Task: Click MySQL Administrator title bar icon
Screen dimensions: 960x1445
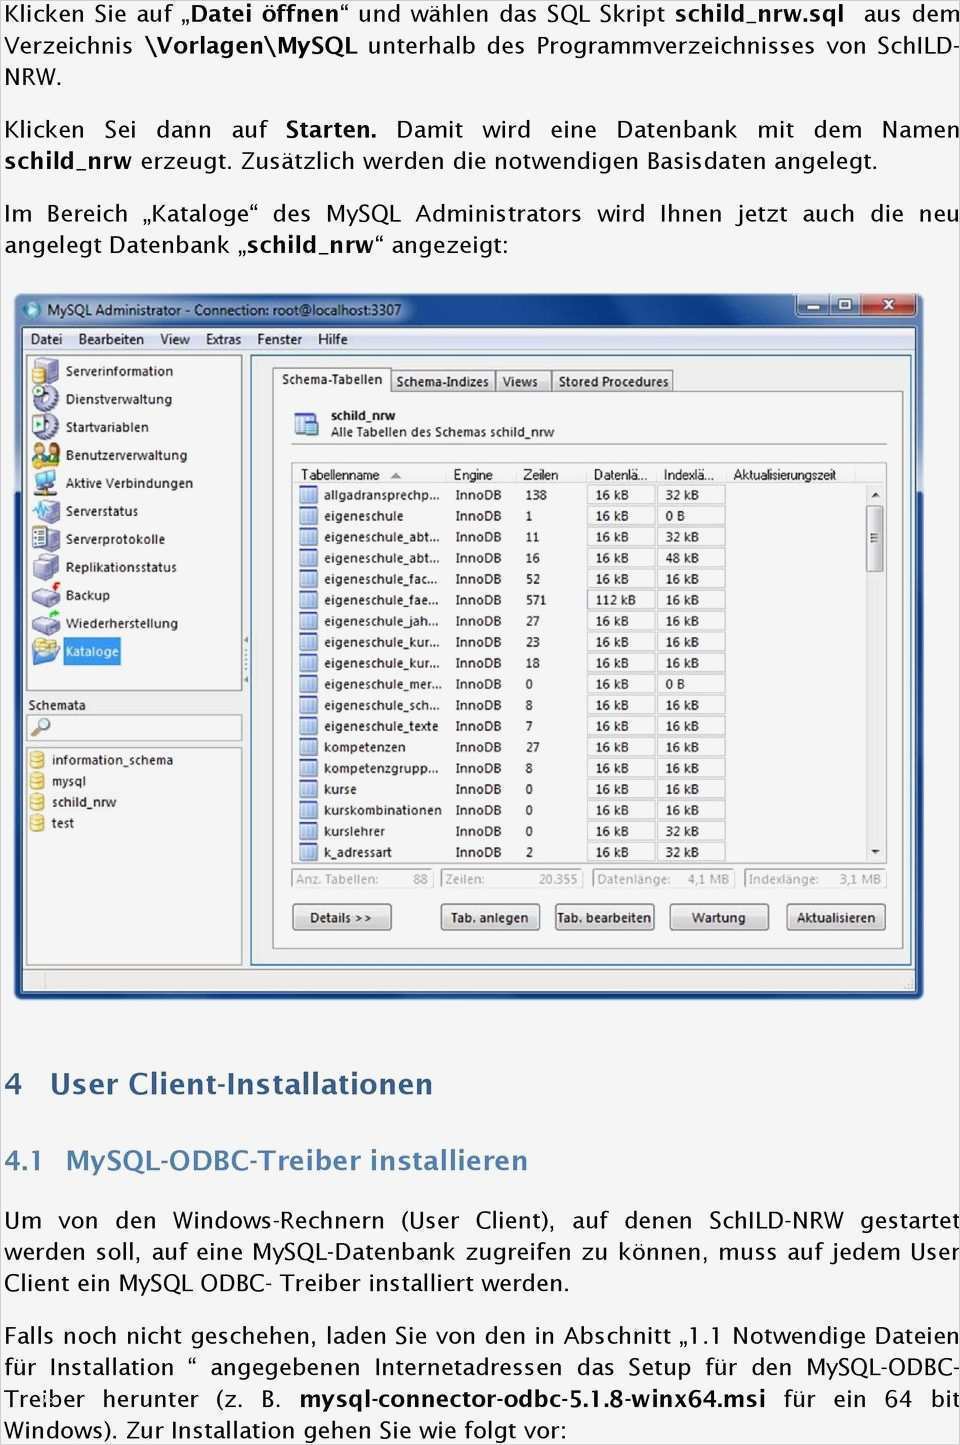Action: [x=32, y=310]
